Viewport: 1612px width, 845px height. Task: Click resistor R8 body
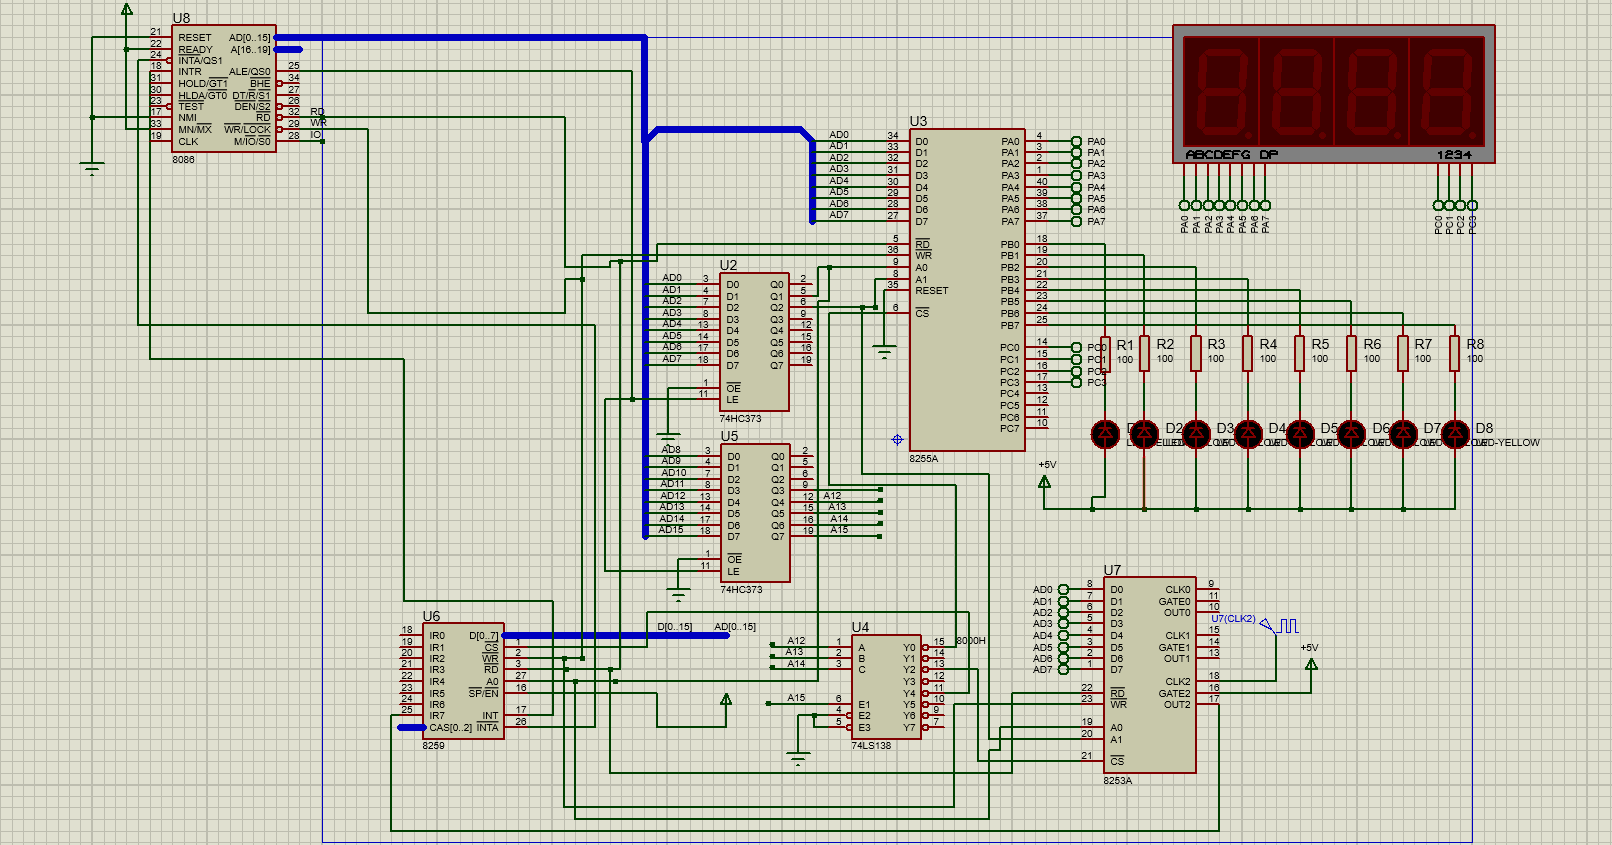[x=1455, y=353]
